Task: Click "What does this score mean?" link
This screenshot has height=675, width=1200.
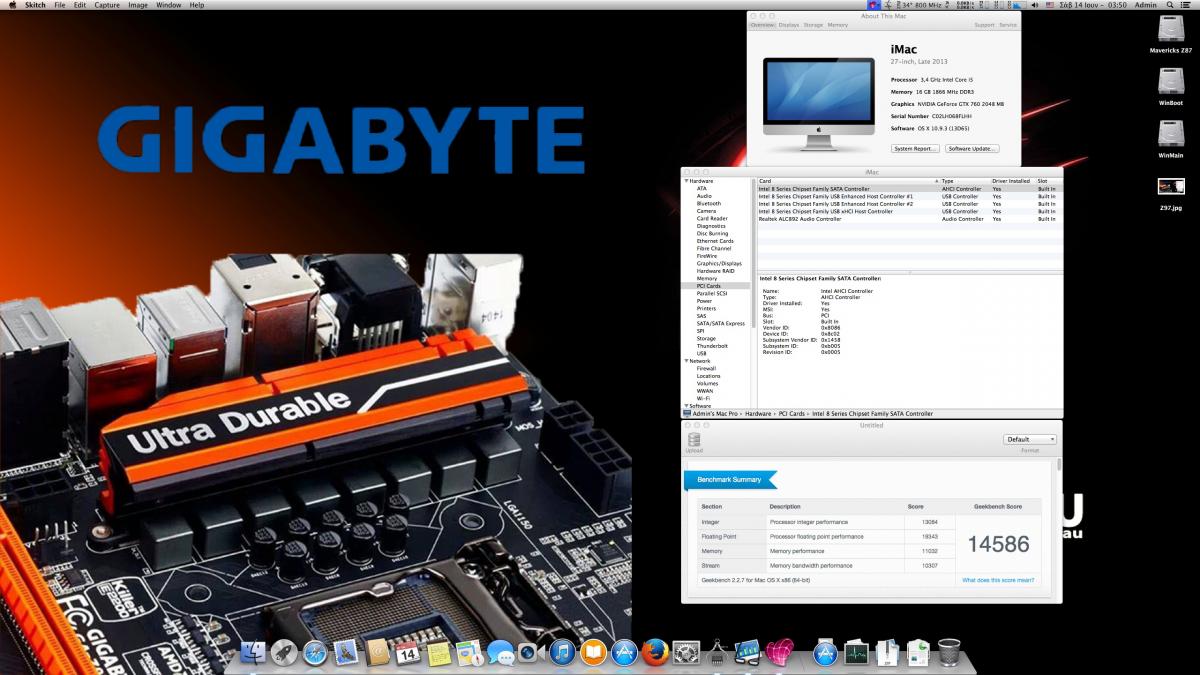Action: (x=998, y=580)
